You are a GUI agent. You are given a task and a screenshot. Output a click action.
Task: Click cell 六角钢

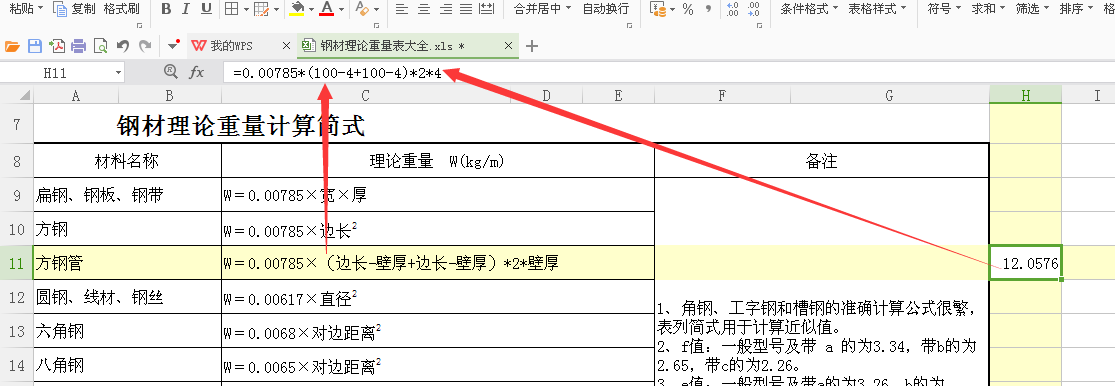(x=127, y=331)
